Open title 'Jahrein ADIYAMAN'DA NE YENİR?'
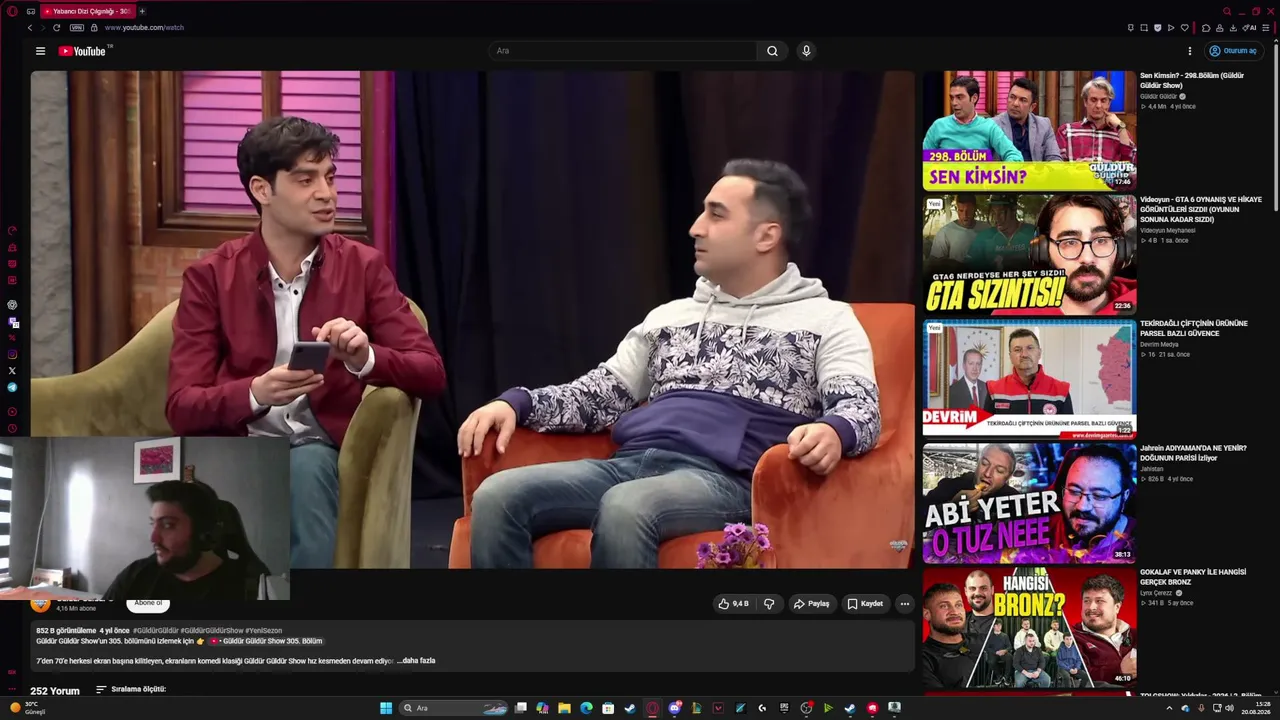The width and height of the screenshot is (1280, 720). click(x=1193, y=452)
